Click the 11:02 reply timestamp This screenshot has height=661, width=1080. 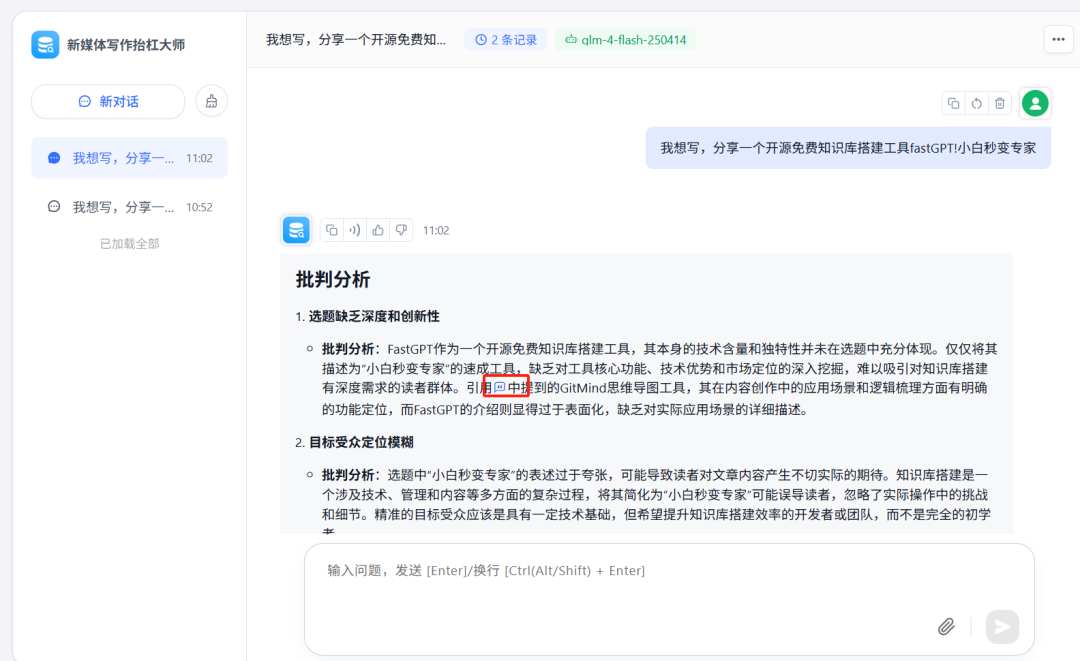[436, 231]
